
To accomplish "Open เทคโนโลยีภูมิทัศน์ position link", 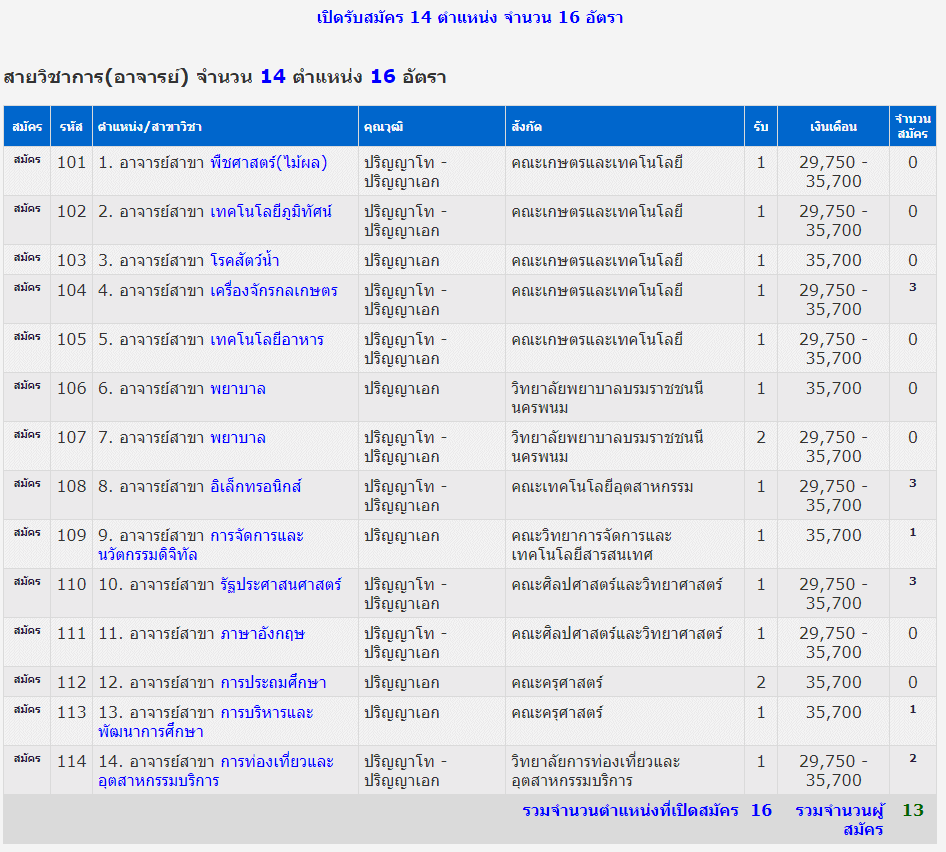I will click(x=271, y=211).
